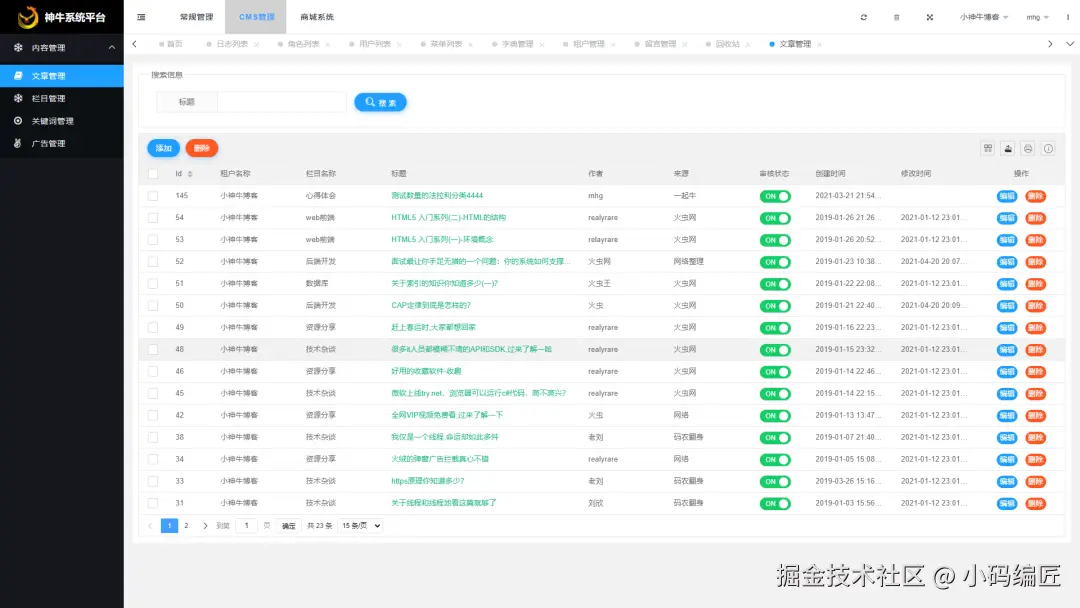Screen dimensions: 1080x608
Task: Click the print icon in table toolbar
Action: pyautogui.click(x=1028, y=149)
